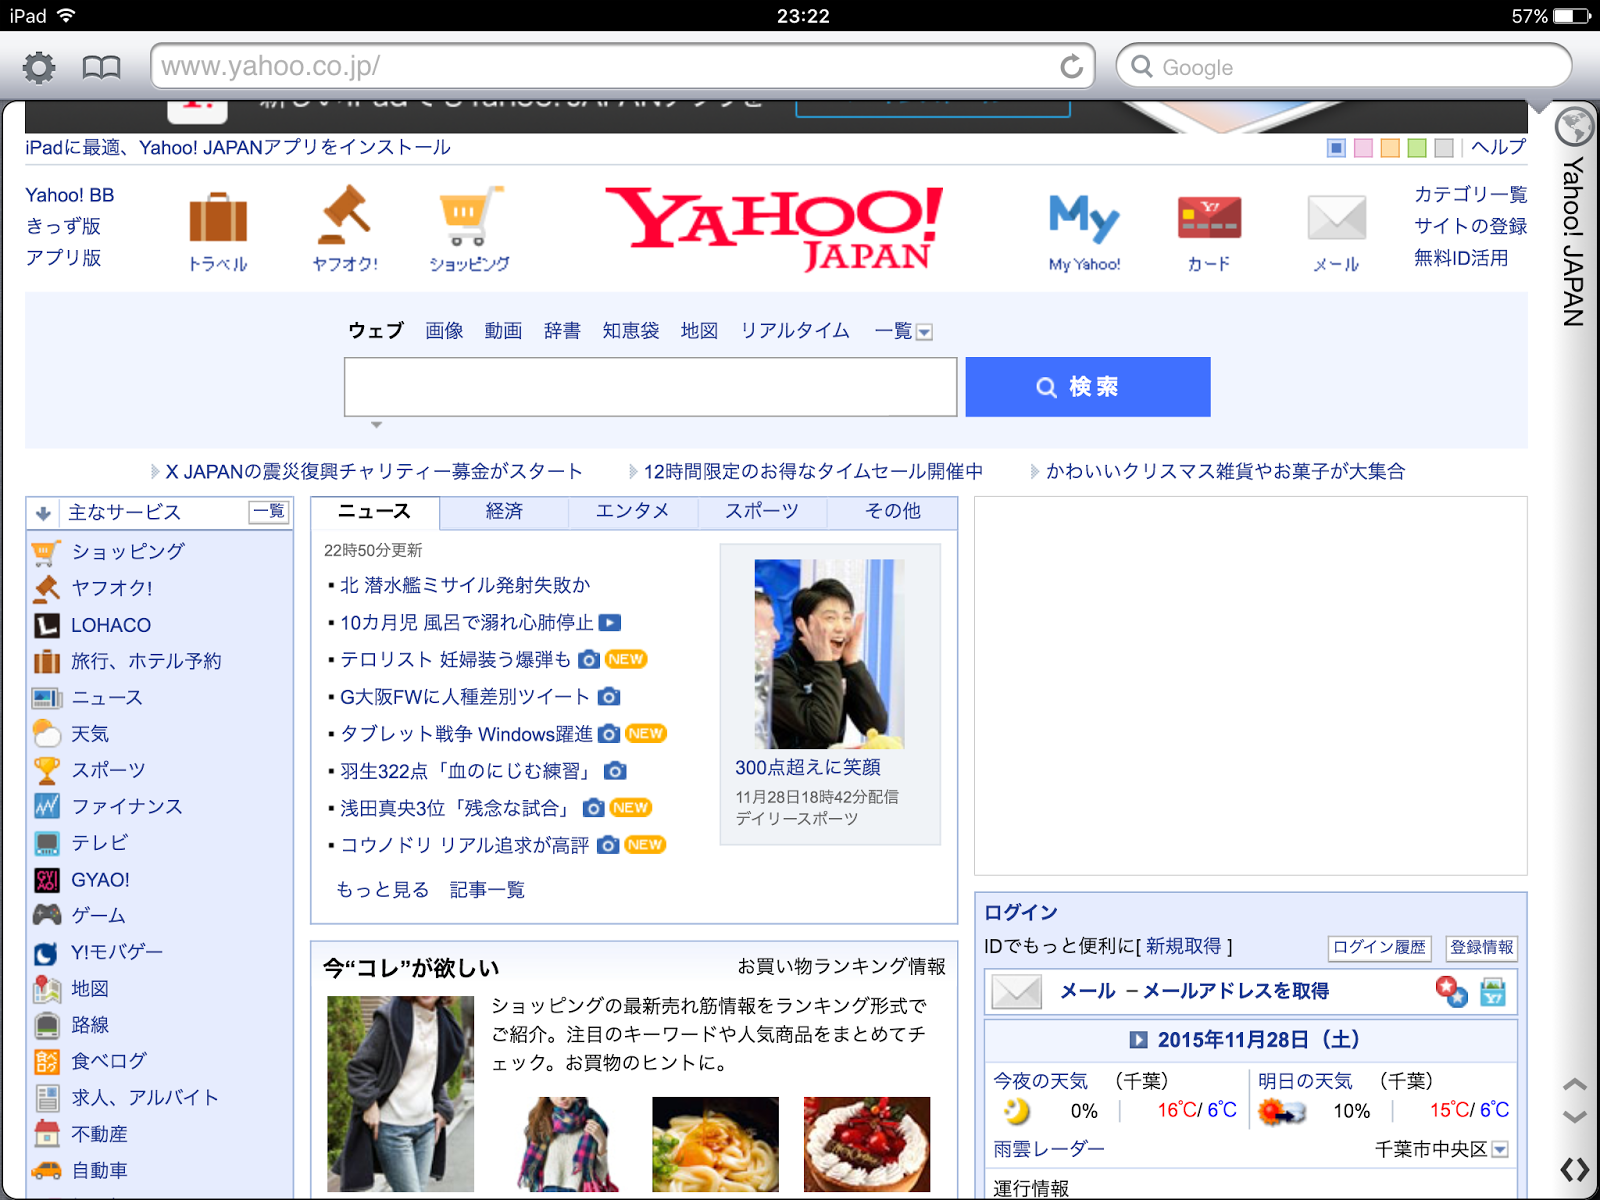The image size is (1600, 1200).
Task: Select the 知恵袋 search tab
Action: coord(631,331)
